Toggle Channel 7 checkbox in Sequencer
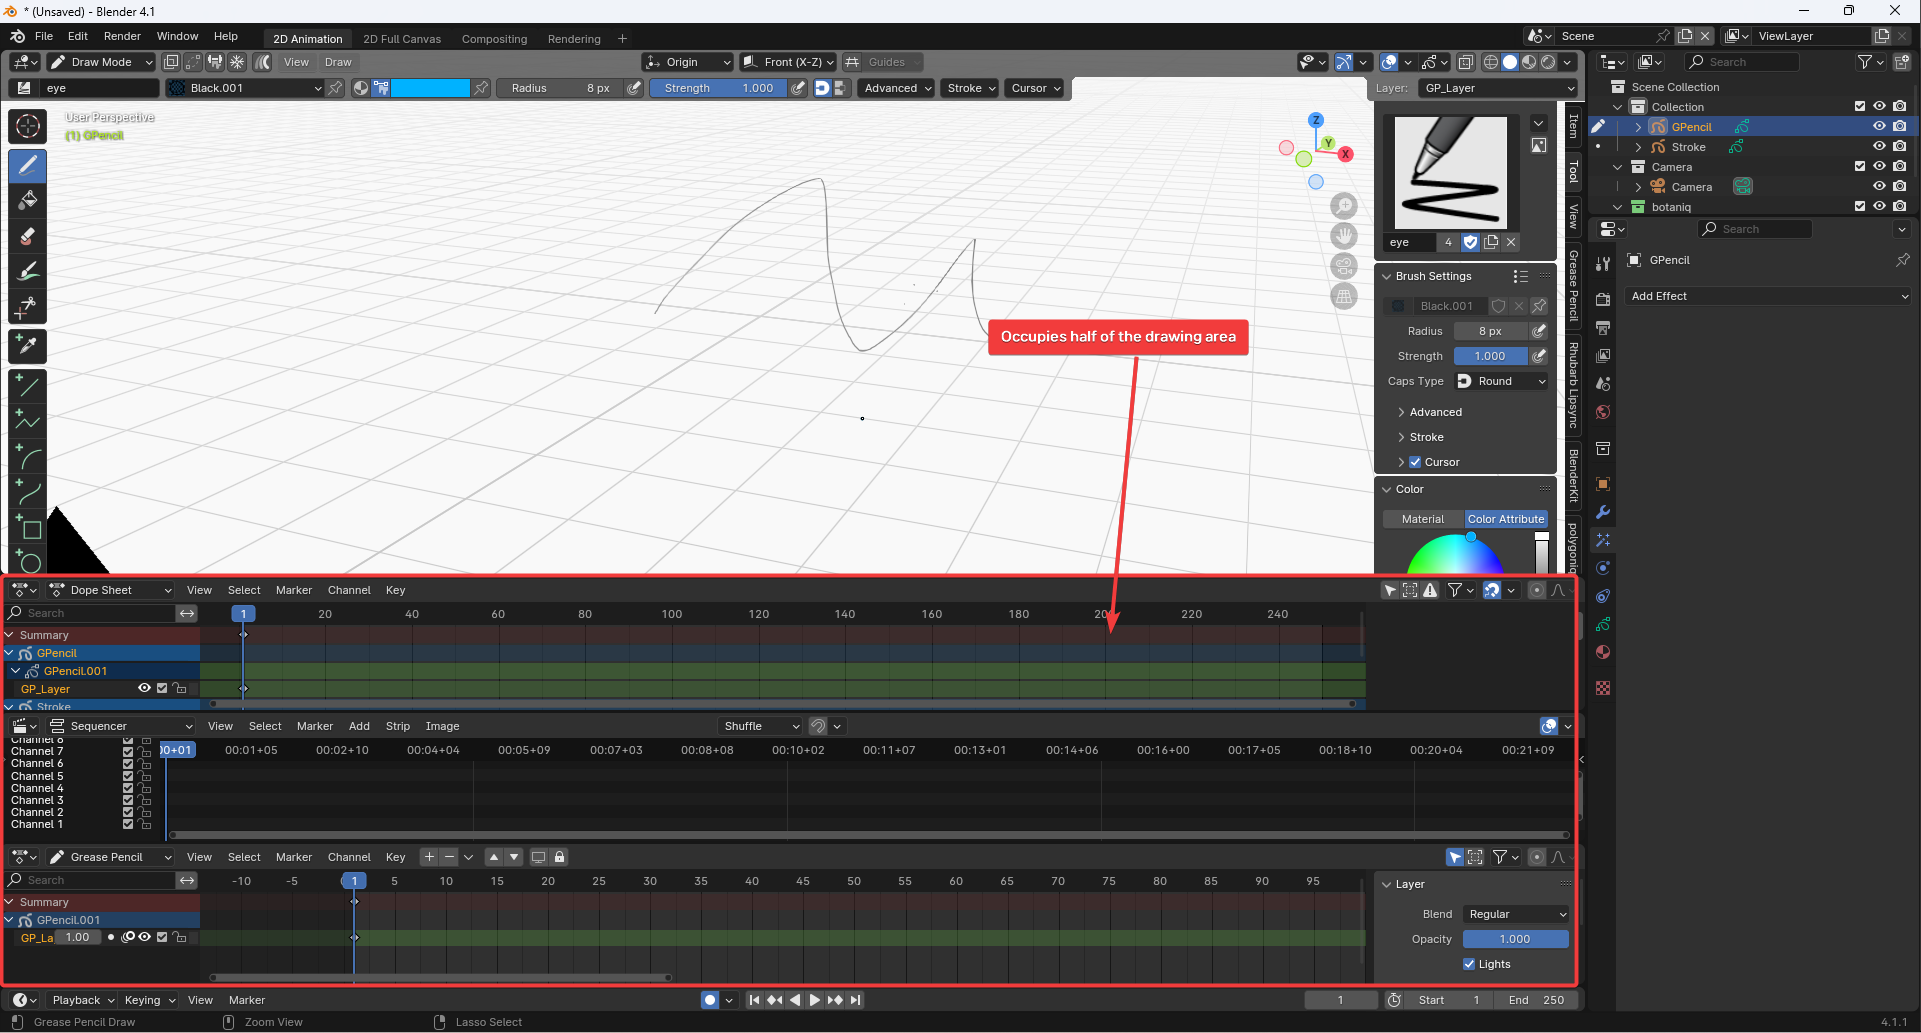 click(128, 751)
